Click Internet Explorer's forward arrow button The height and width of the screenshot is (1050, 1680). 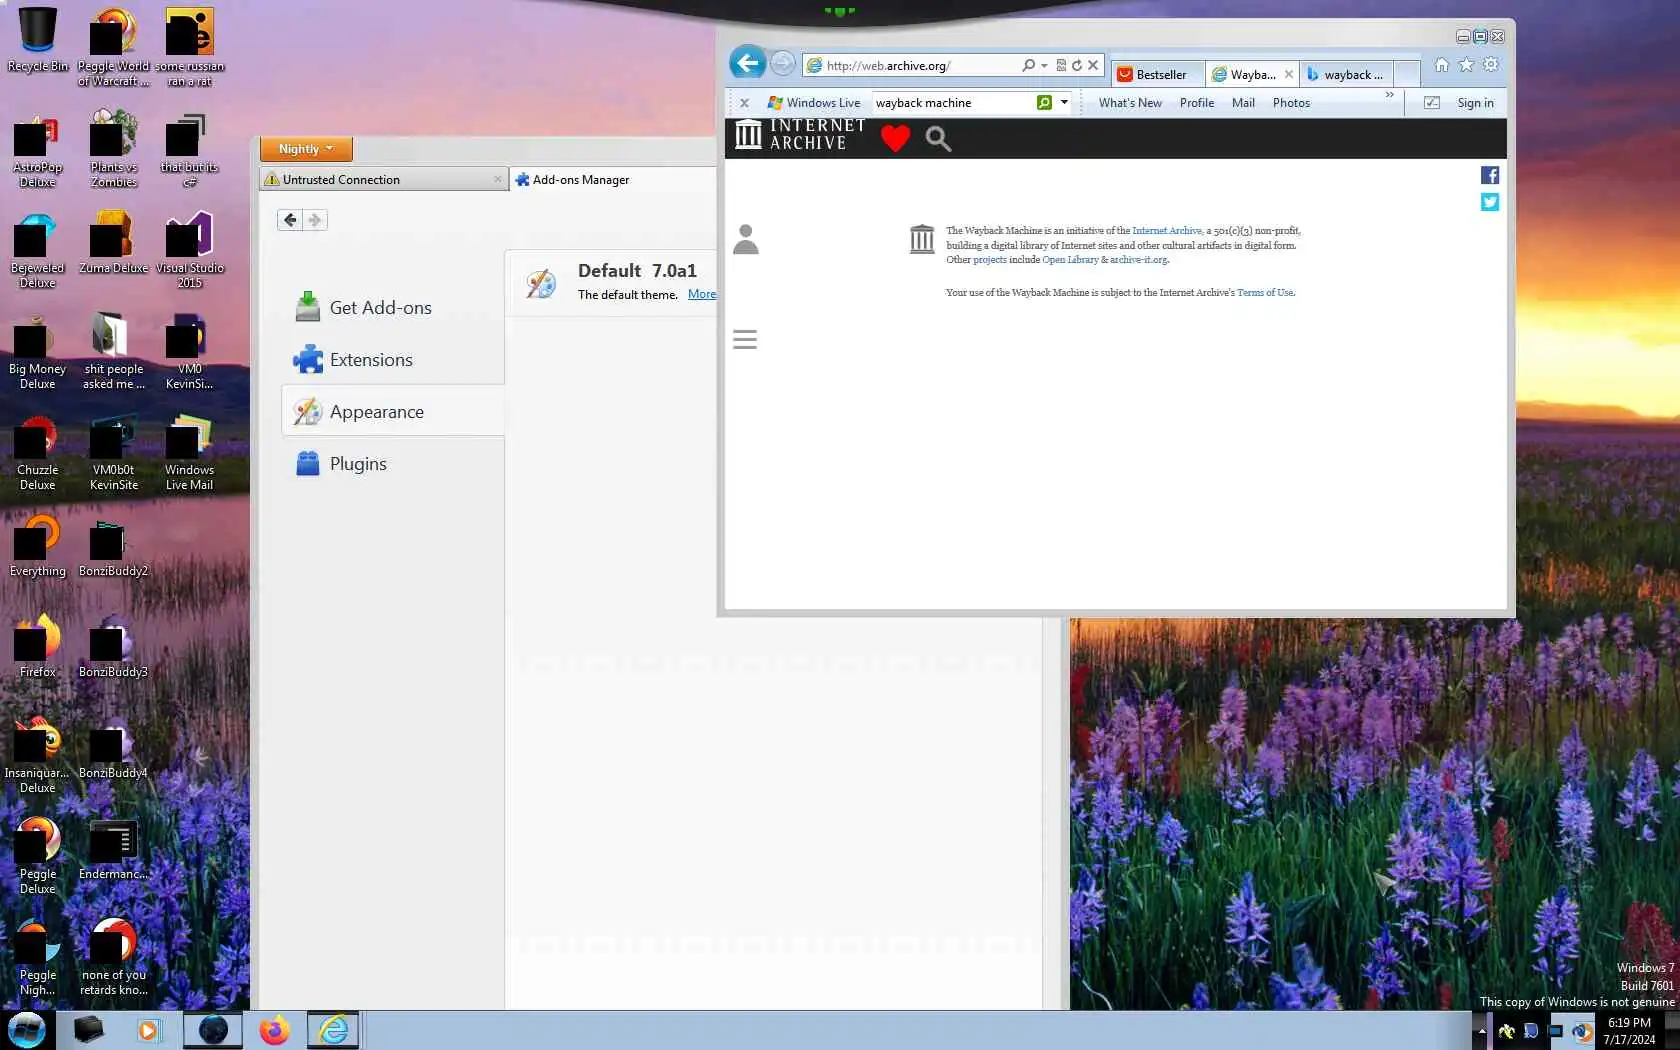(783, 64)
